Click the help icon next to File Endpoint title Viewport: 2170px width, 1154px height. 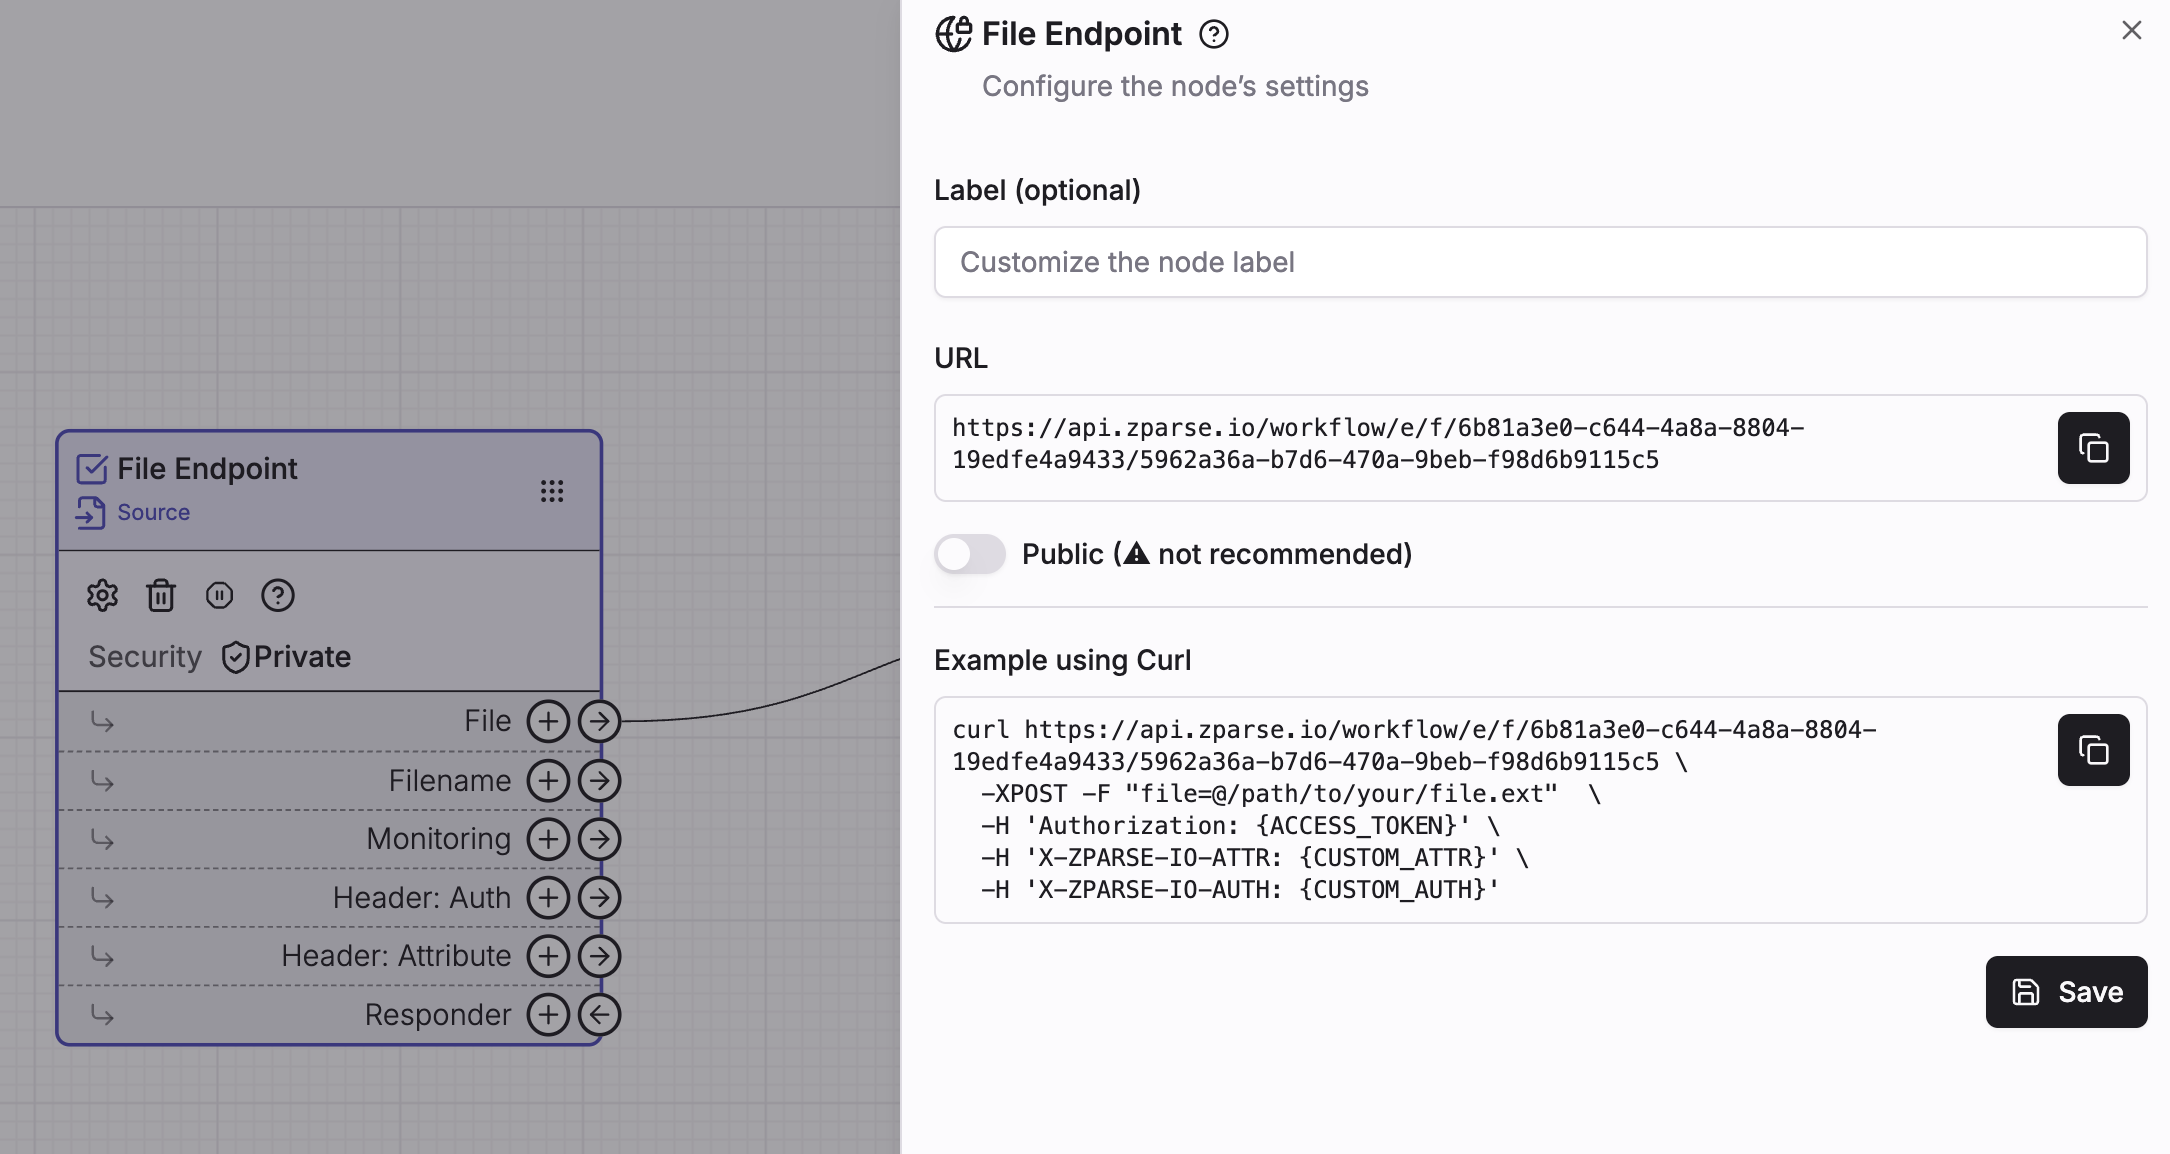1213,35
